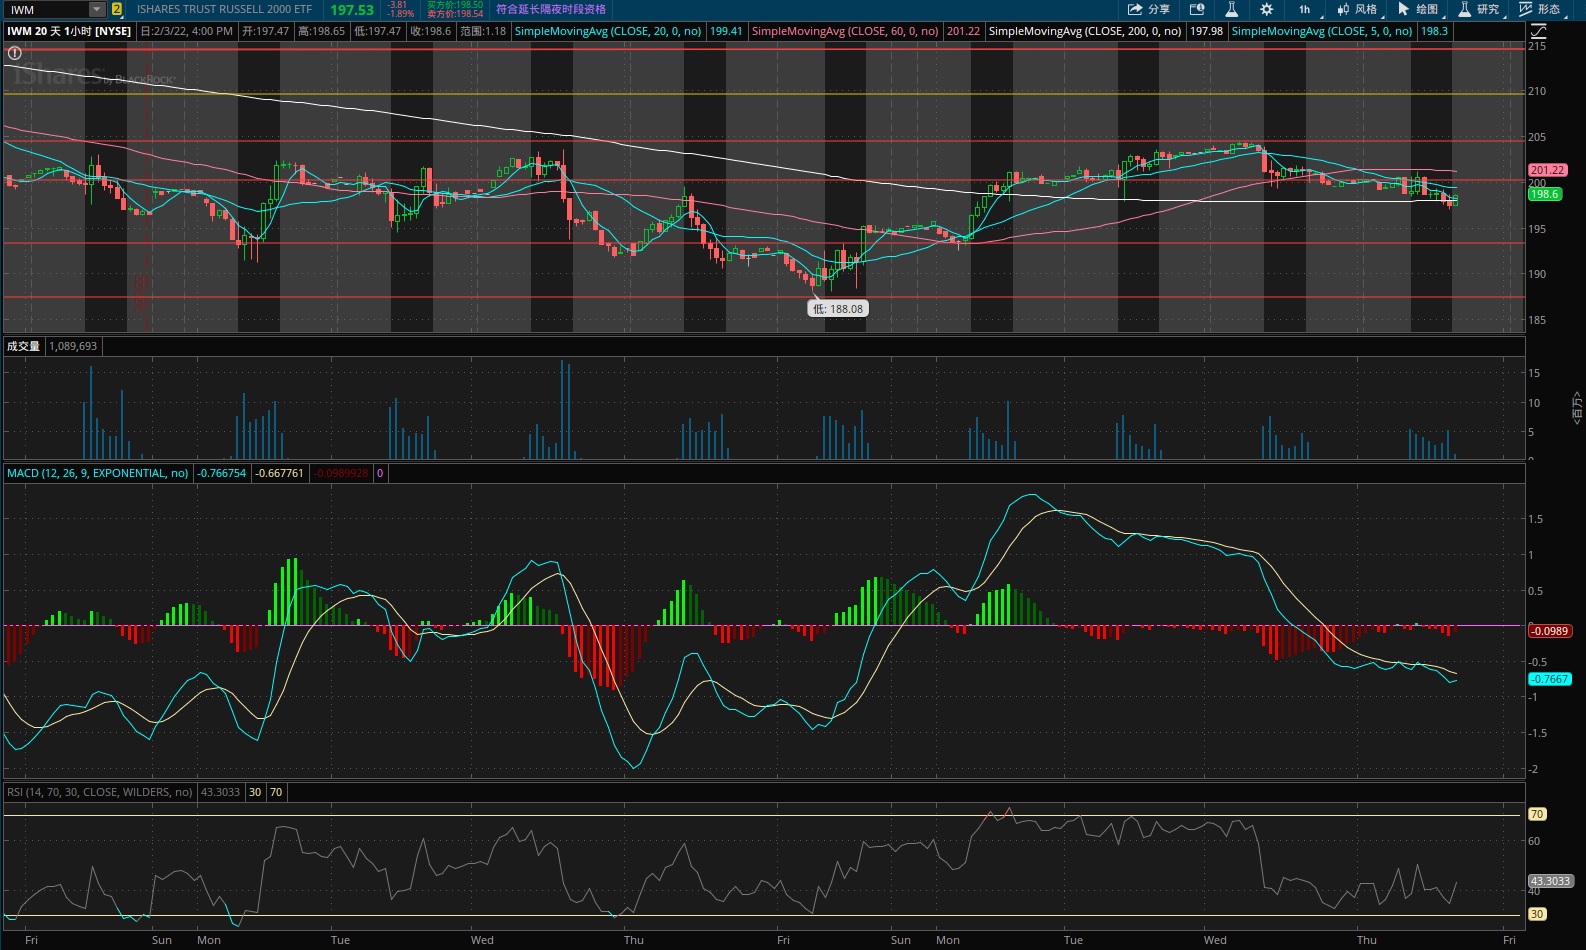1586x950 pixels.
Task: Open the 分享 share menu
Action: pos(1149,9)
